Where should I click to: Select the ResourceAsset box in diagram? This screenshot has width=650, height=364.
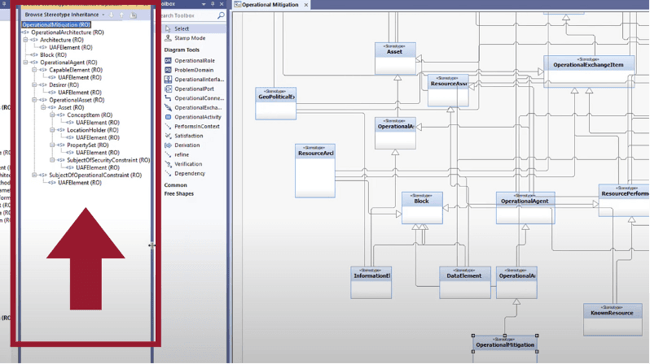point(448,90)
